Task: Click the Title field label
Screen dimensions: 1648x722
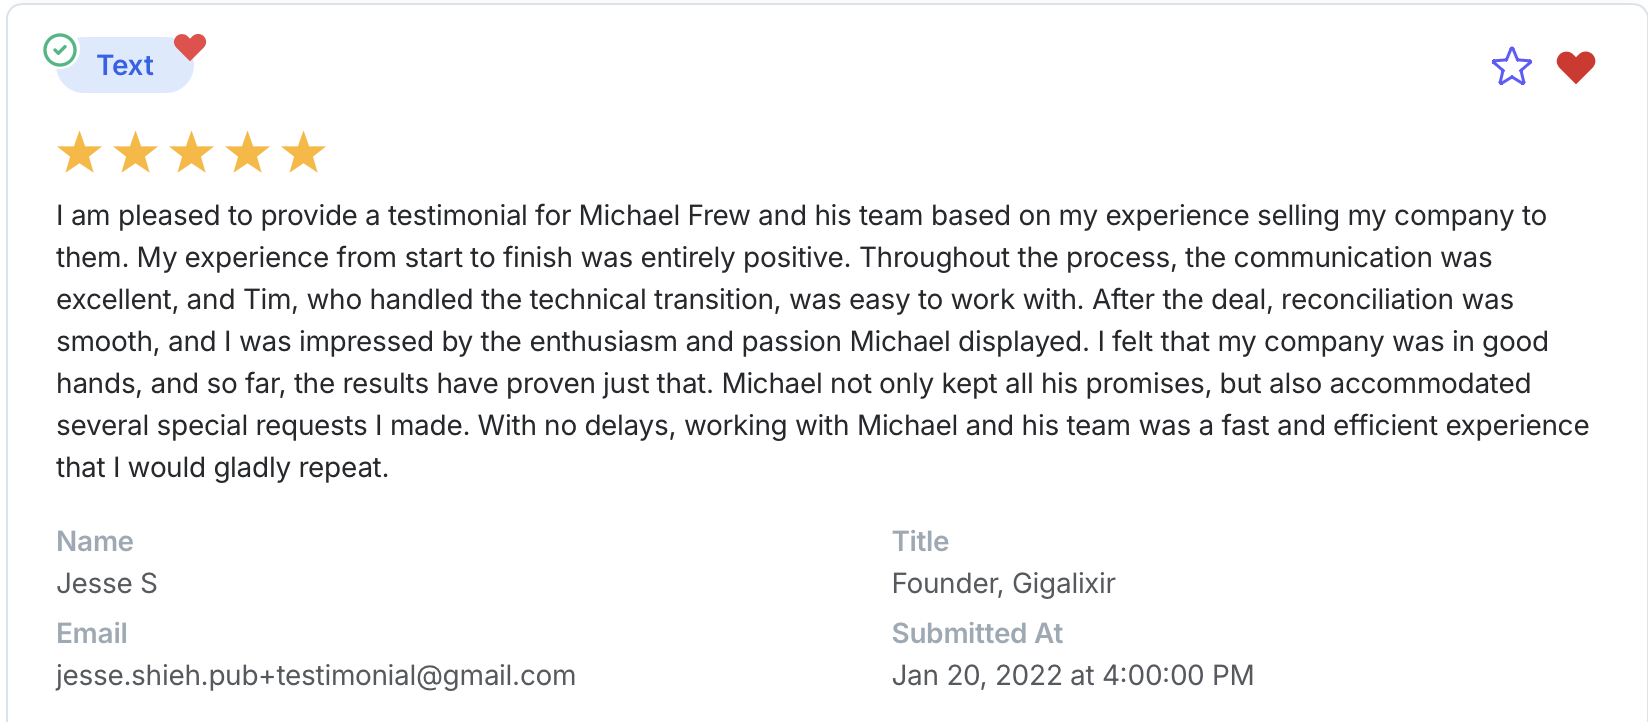Action: point(920,541)
